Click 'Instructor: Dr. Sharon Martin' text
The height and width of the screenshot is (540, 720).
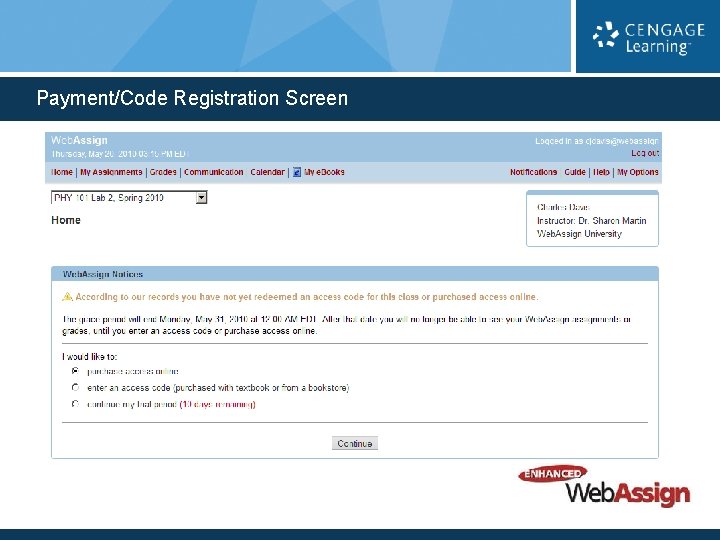[591, 221]
